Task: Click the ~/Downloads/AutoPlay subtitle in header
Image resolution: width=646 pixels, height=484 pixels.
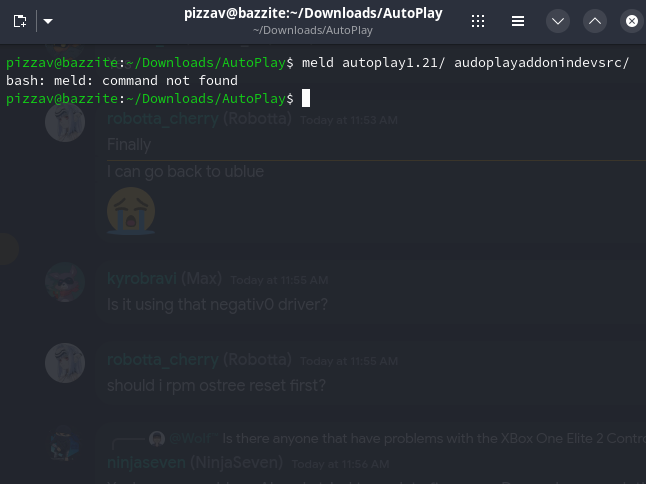Action: click(x=313, y=30)
